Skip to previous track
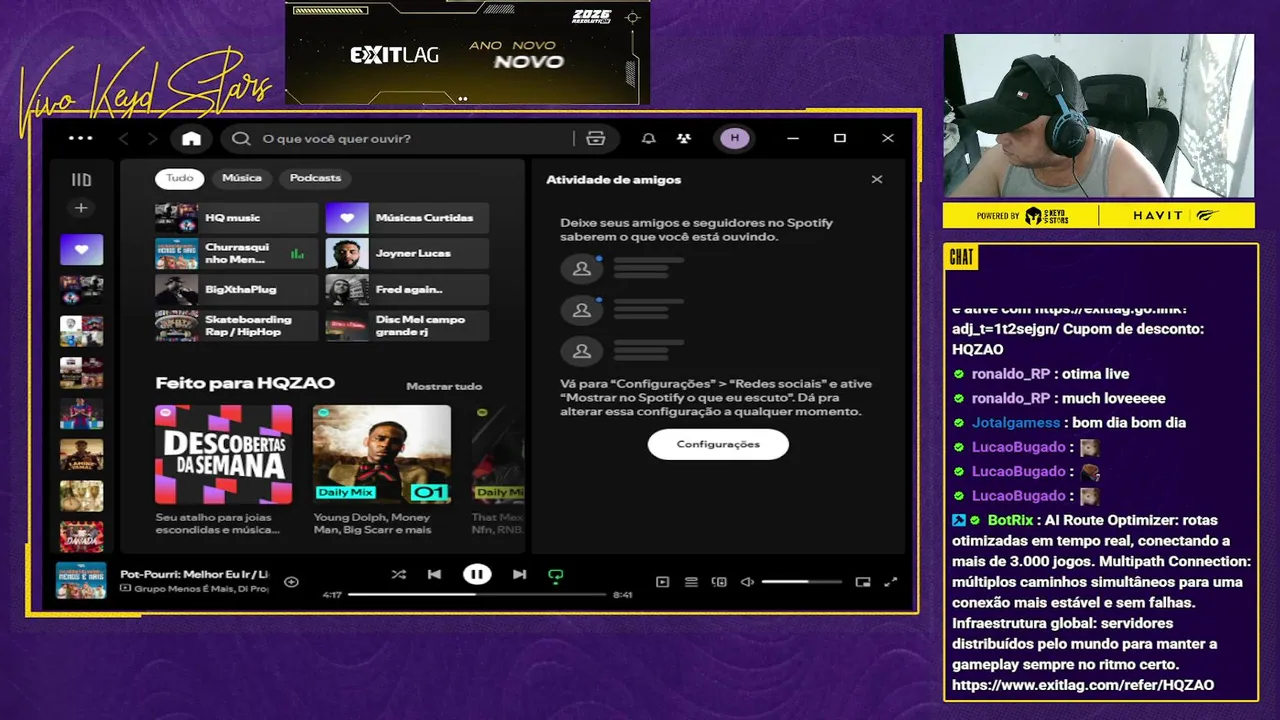Image resolution: width=1280 pixels, height=720 pixels. 434,574
